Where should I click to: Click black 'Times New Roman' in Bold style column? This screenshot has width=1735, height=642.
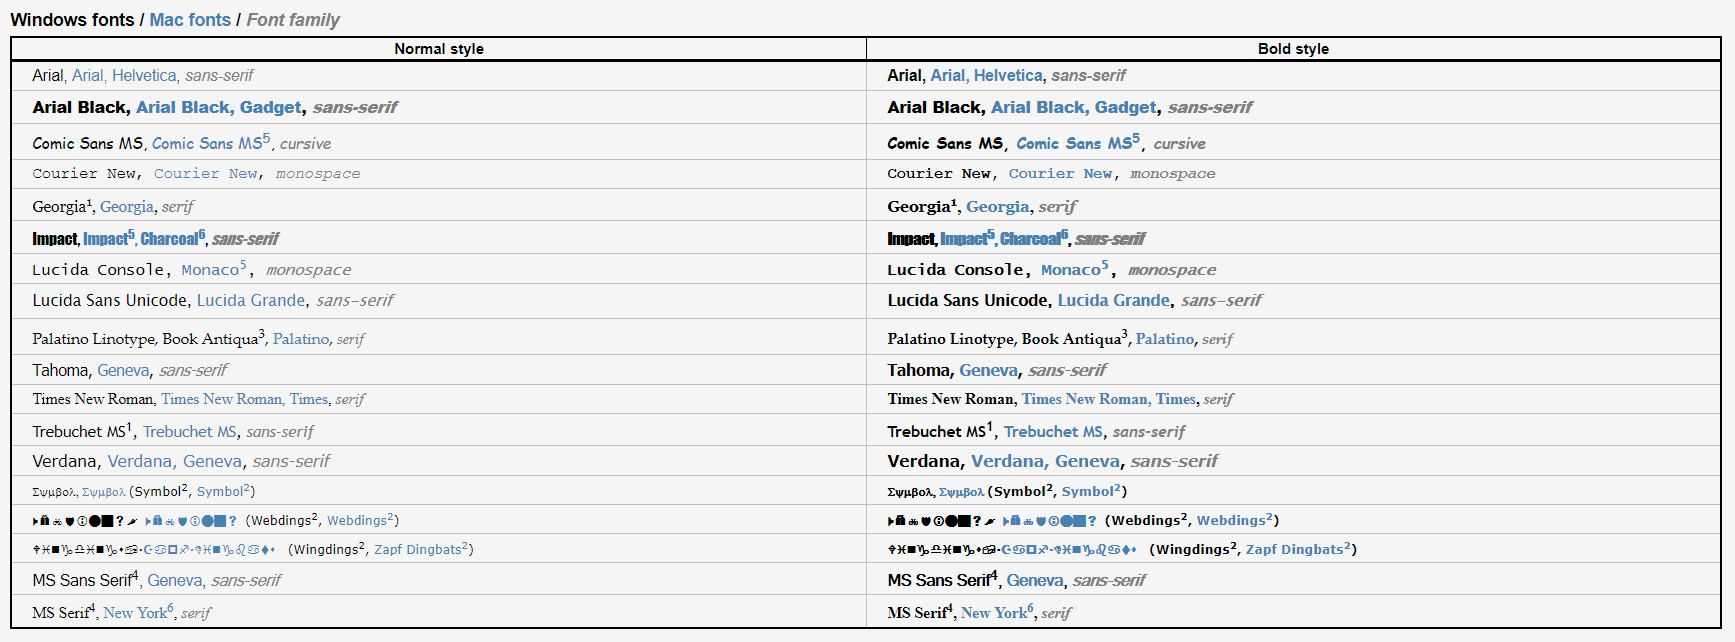click(950, 399)
